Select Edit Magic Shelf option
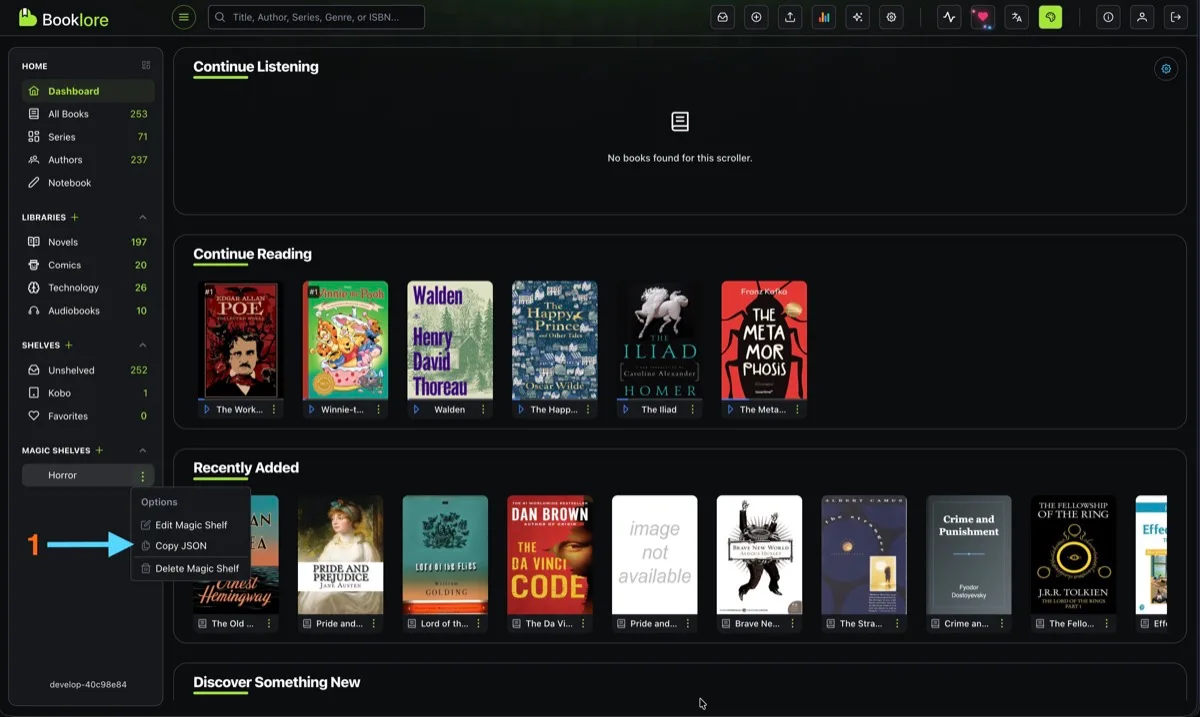1200x717 pixels. (190, 525)
